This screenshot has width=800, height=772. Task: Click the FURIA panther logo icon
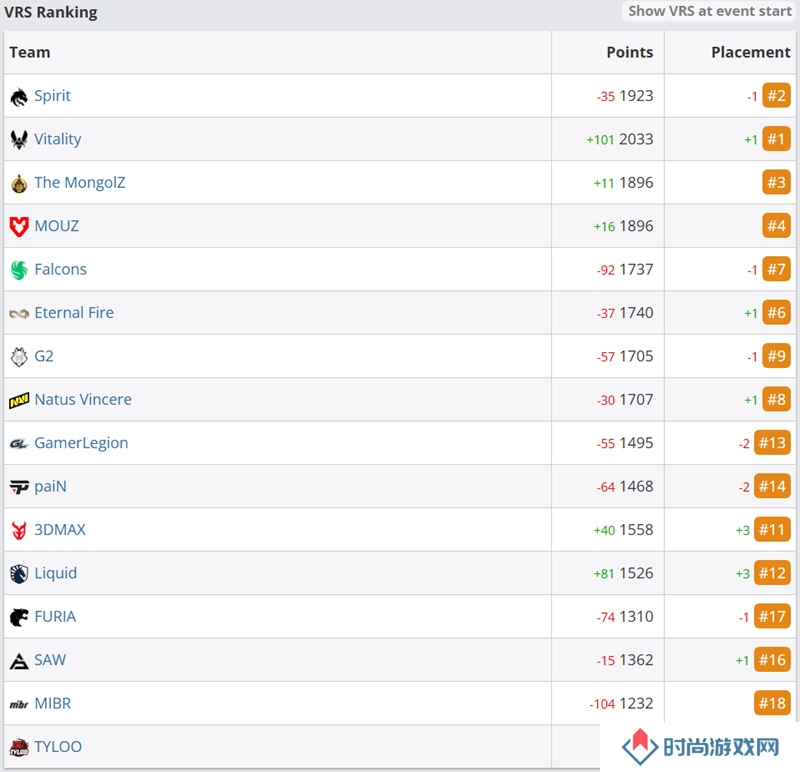click(x=19, y=617)
